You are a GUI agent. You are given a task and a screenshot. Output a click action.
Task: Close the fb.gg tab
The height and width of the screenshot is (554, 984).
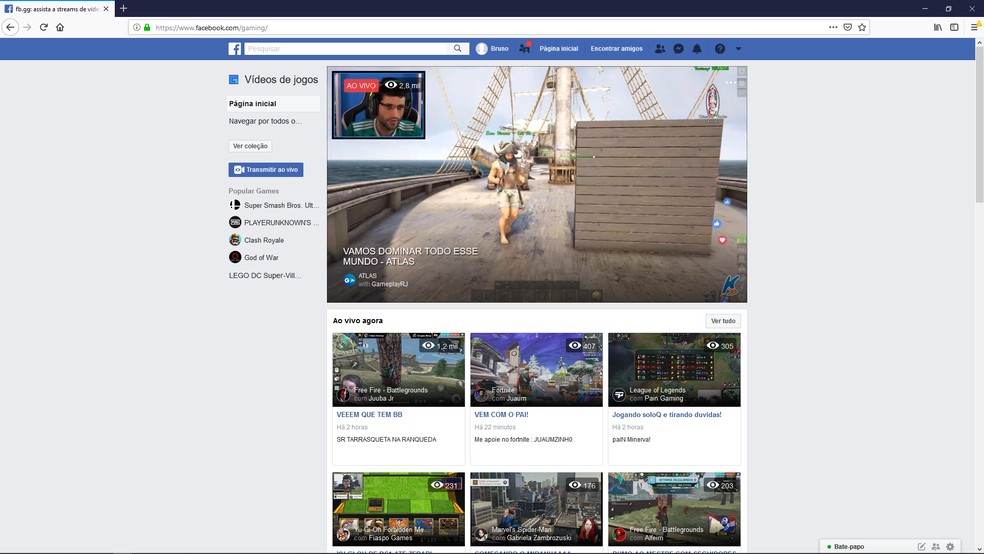pyautogui.click(x=106, y=9)
